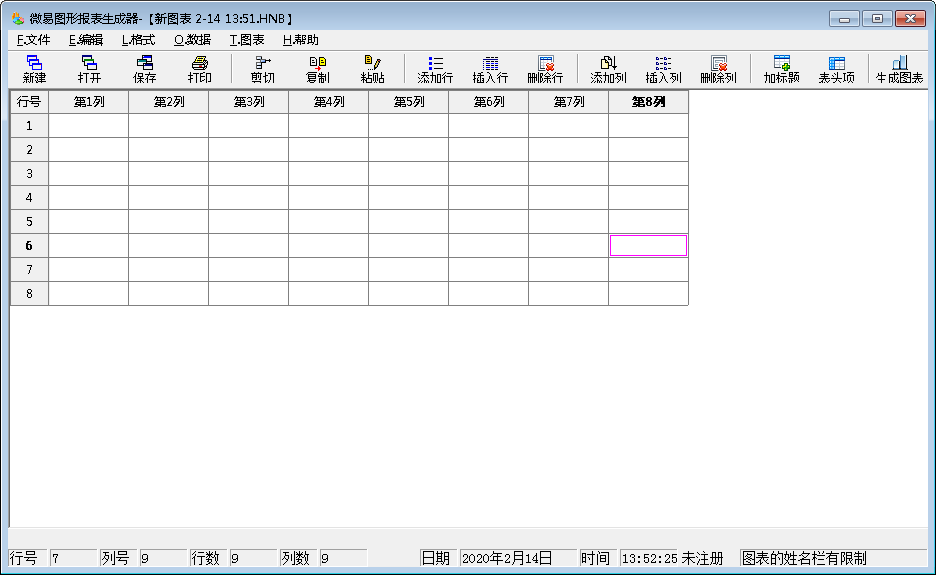Click the time 13:52:25 in status bar
Viewport: 936px width, 575px height.
[649, 558]
